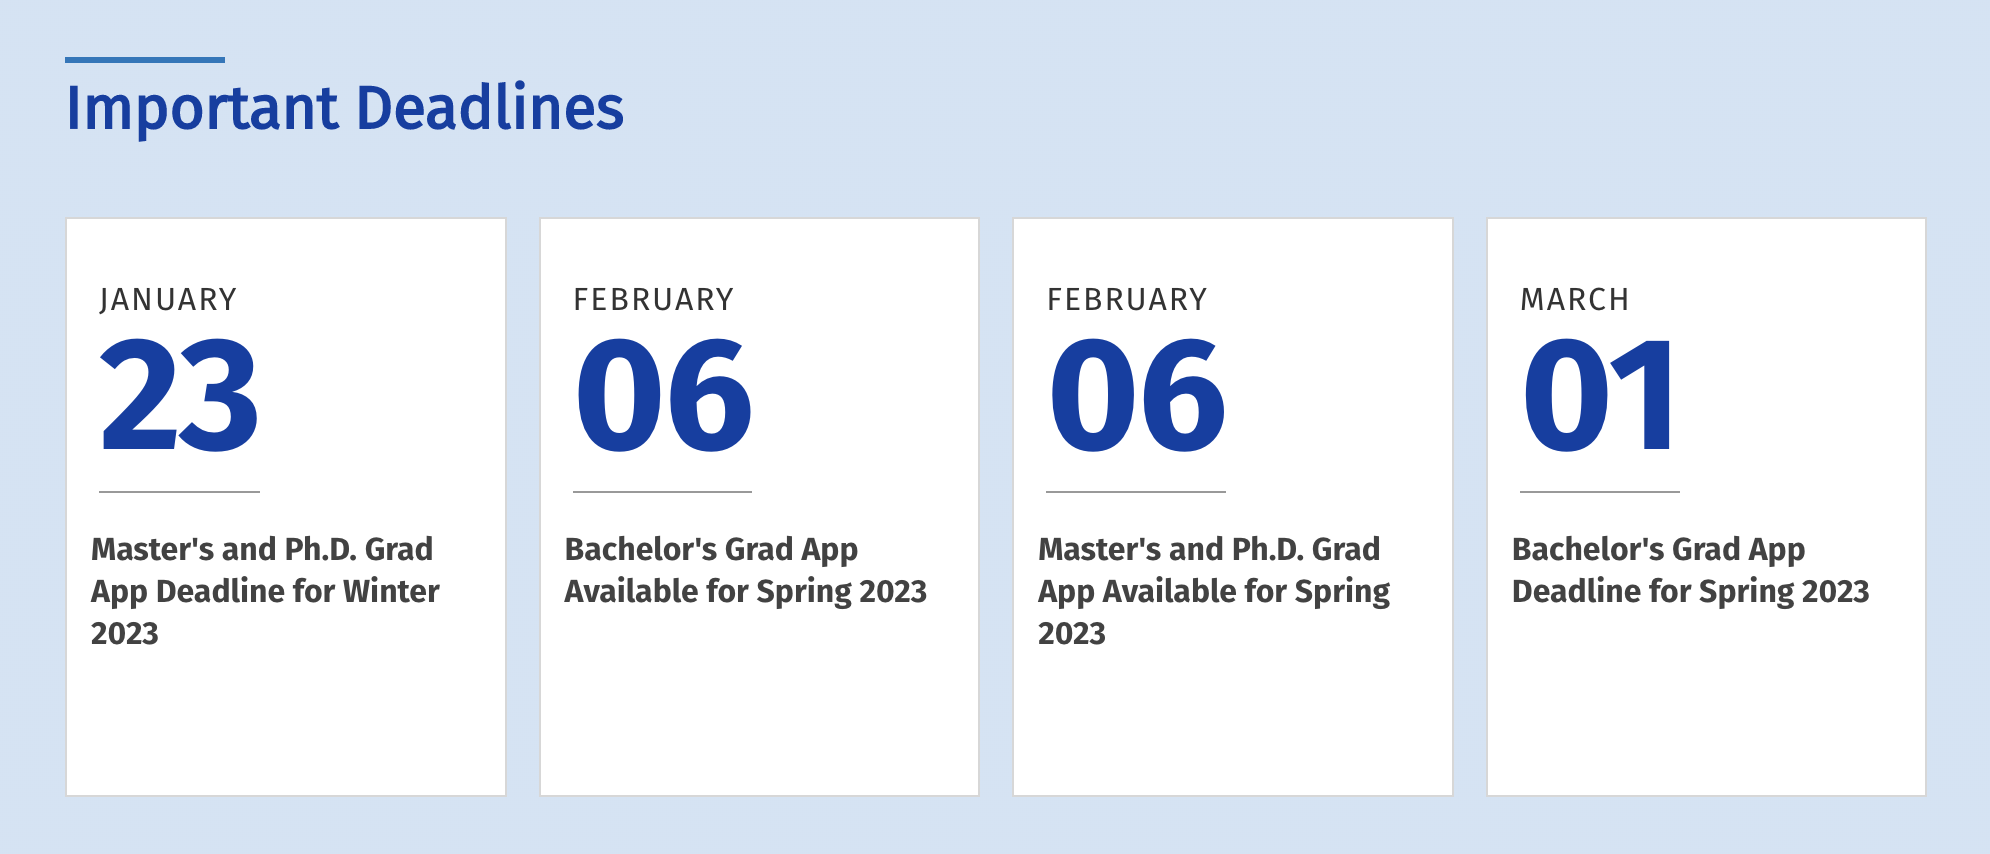Image resolution: width=1990 pixels, height=854 pixels.
Task: Click the large 23 date number
Action: (x=179, y=395)
